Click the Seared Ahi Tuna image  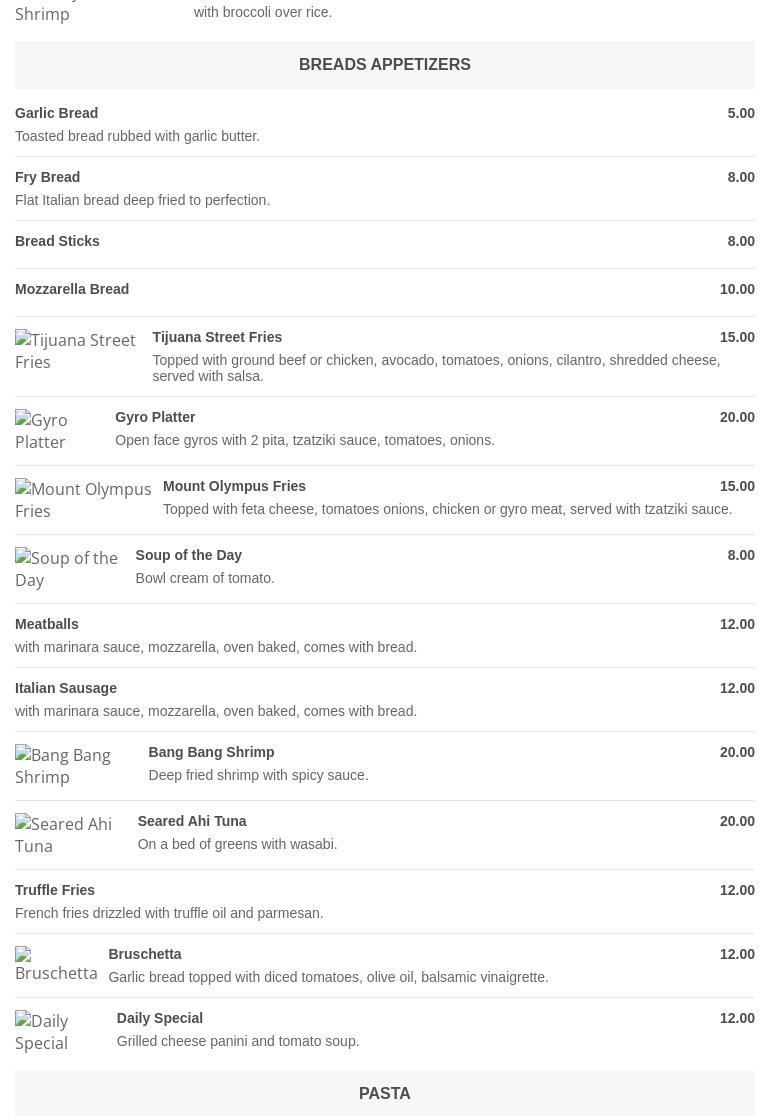click(x=69, y=835)
